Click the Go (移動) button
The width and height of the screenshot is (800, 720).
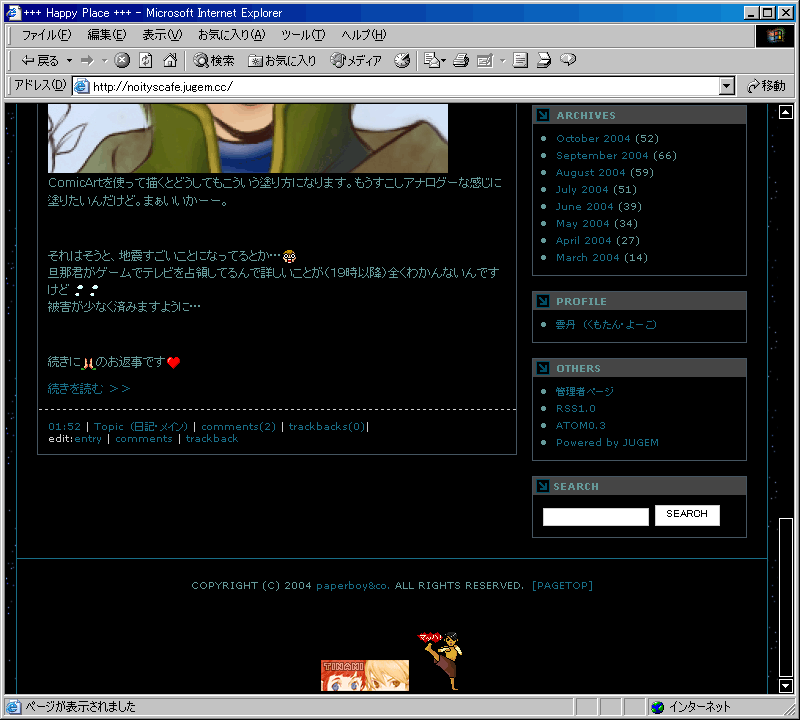[766, 86]
